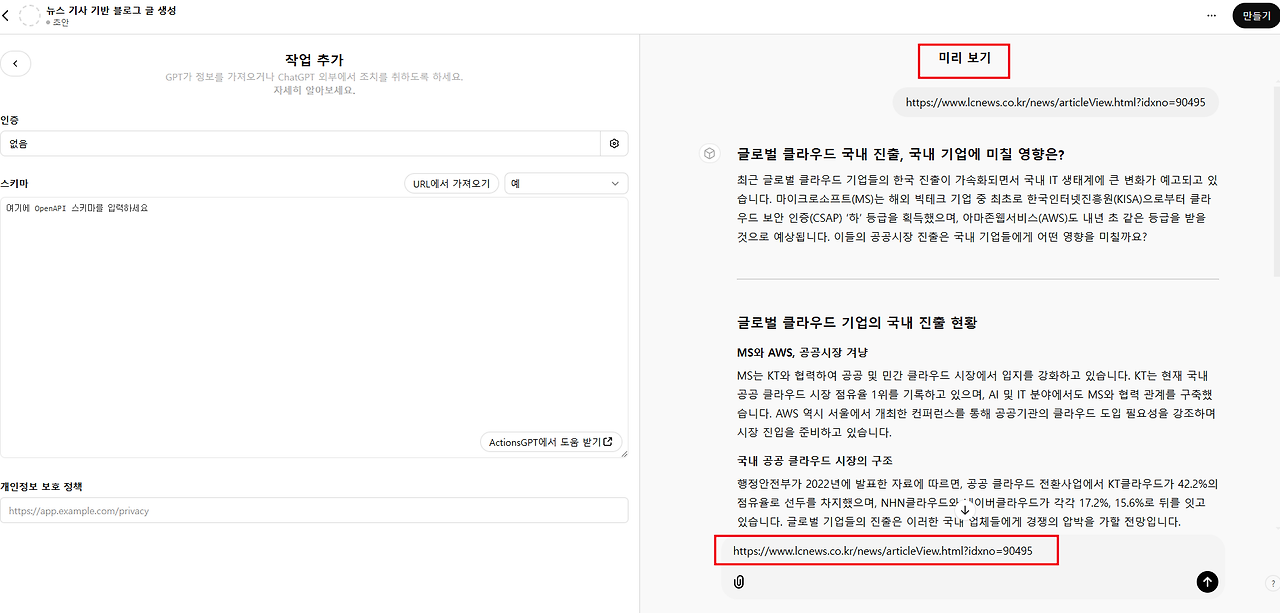
Task: Attach a file using the paperclip icon
Action: (x=740, y=581)
